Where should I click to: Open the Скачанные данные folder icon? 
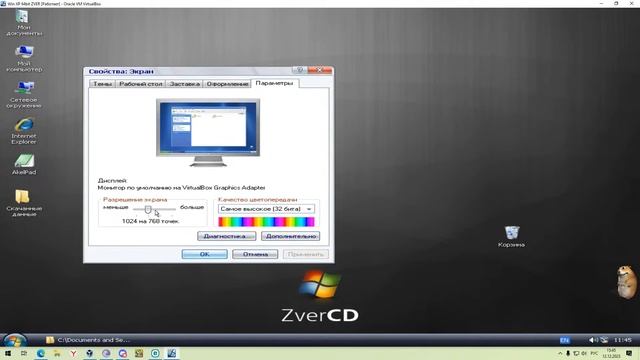(x=24, y=202)
